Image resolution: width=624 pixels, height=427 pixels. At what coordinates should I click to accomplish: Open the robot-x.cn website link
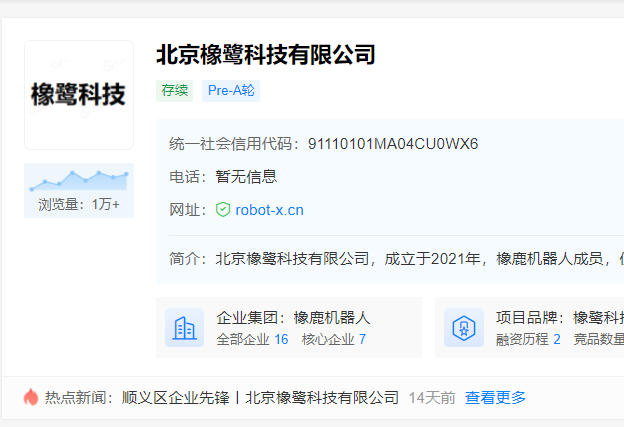pyautogui.click(x=269, y=210)
